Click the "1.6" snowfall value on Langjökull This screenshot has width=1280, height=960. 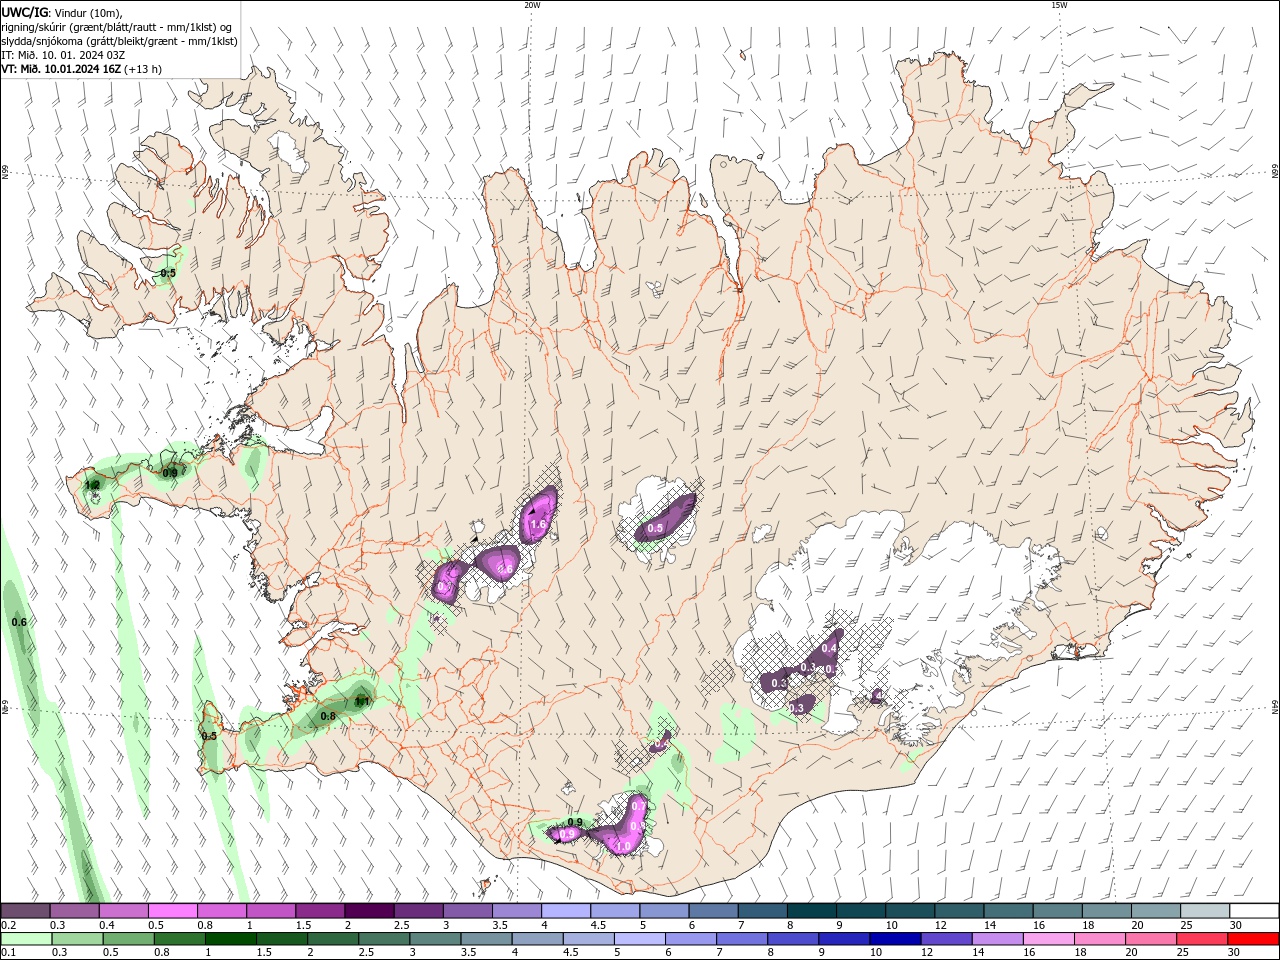point(538,524)
